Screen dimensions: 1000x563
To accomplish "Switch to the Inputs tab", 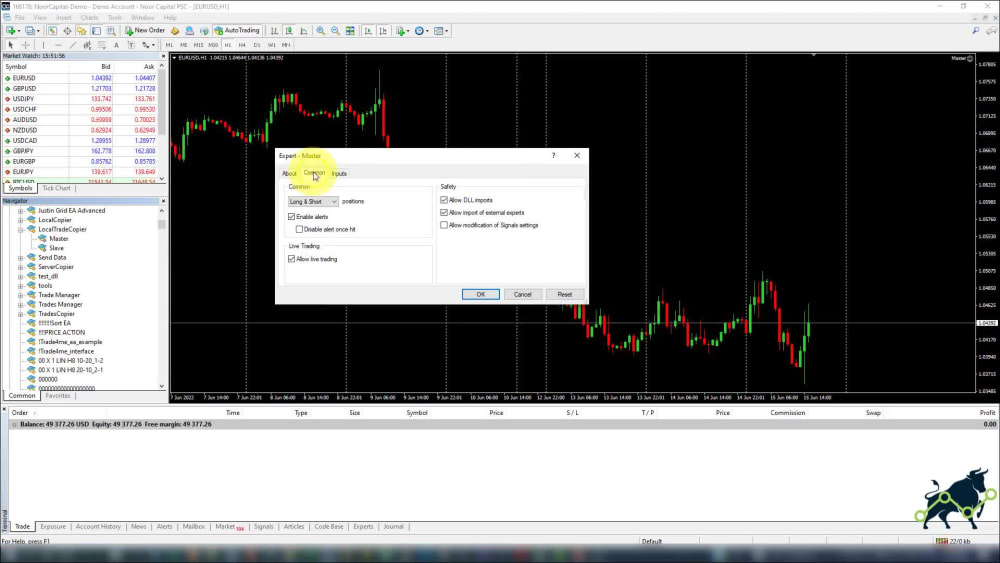I will click(x=339, y=173).
